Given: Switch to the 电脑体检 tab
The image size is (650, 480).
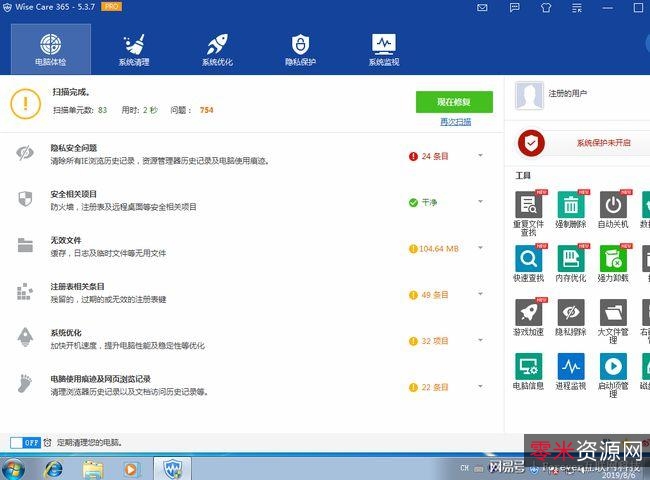Looking at the screenshot, I should [x=51, y=49].
